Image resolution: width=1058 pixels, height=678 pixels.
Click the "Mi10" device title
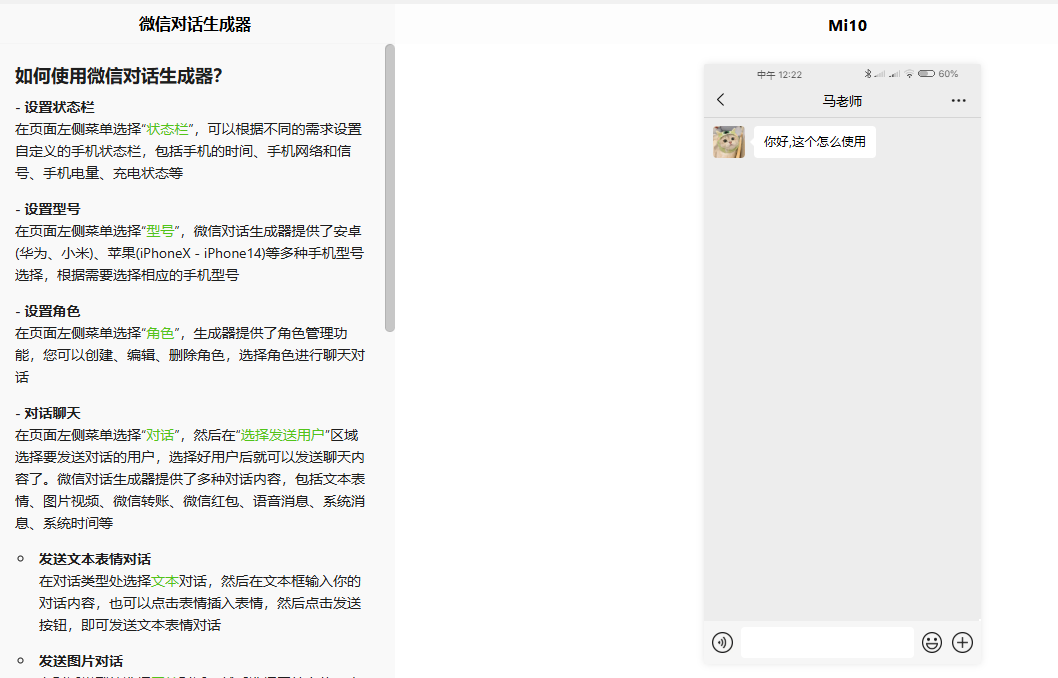(x=847, y=26)
